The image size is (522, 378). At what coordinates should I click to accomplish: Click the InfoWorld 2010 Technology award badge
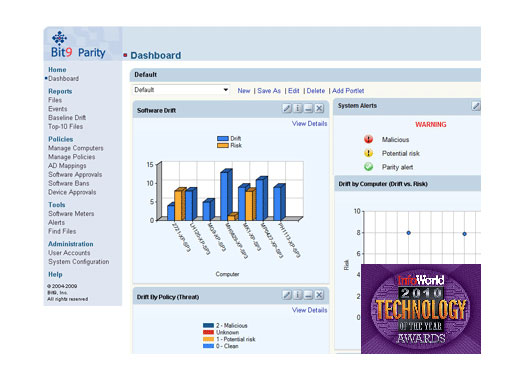(421, 309)
